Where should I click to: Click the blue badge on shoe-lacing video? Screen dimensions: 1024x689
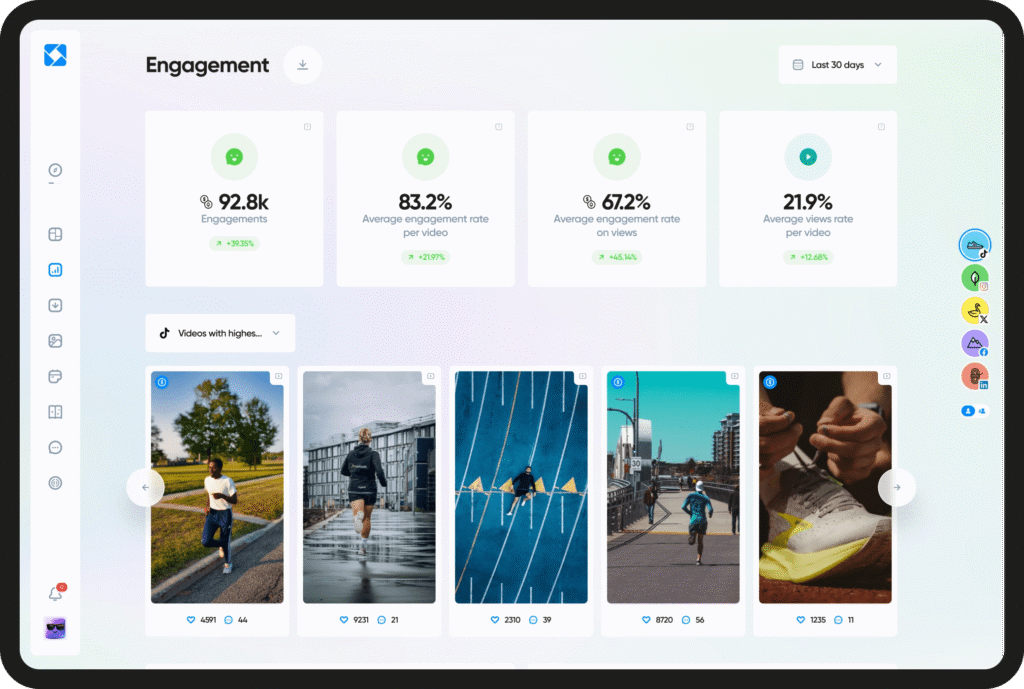tap(770, 382)
